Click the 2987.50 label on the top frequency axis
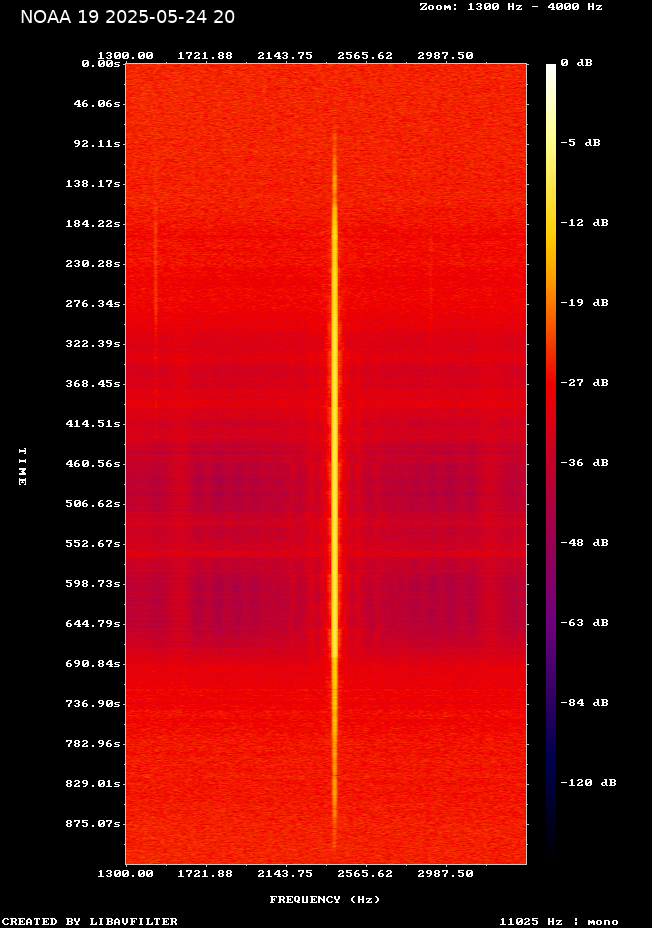The width and height of the screenshot is (652, 928). pos(446,56)
